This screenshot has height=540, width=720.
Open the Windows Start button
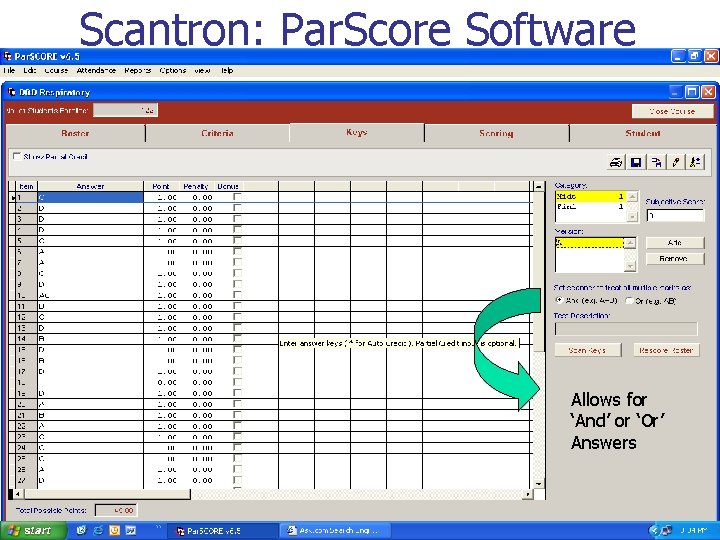32,530
